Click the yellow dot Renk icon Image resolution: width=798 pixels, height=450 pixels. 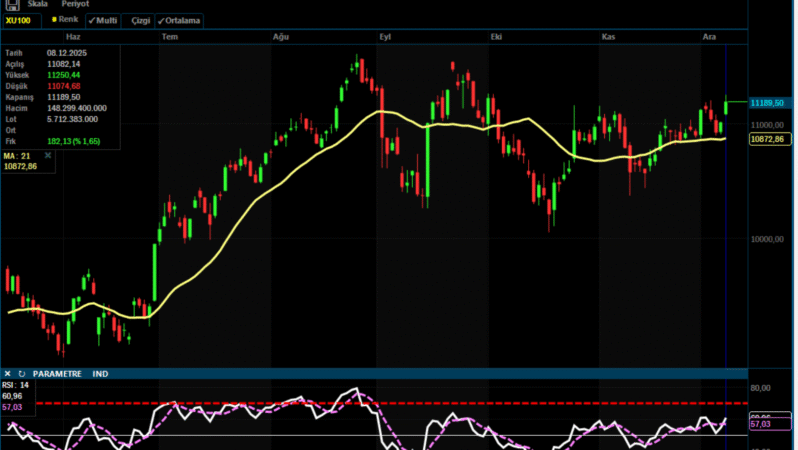pos(54,20)
